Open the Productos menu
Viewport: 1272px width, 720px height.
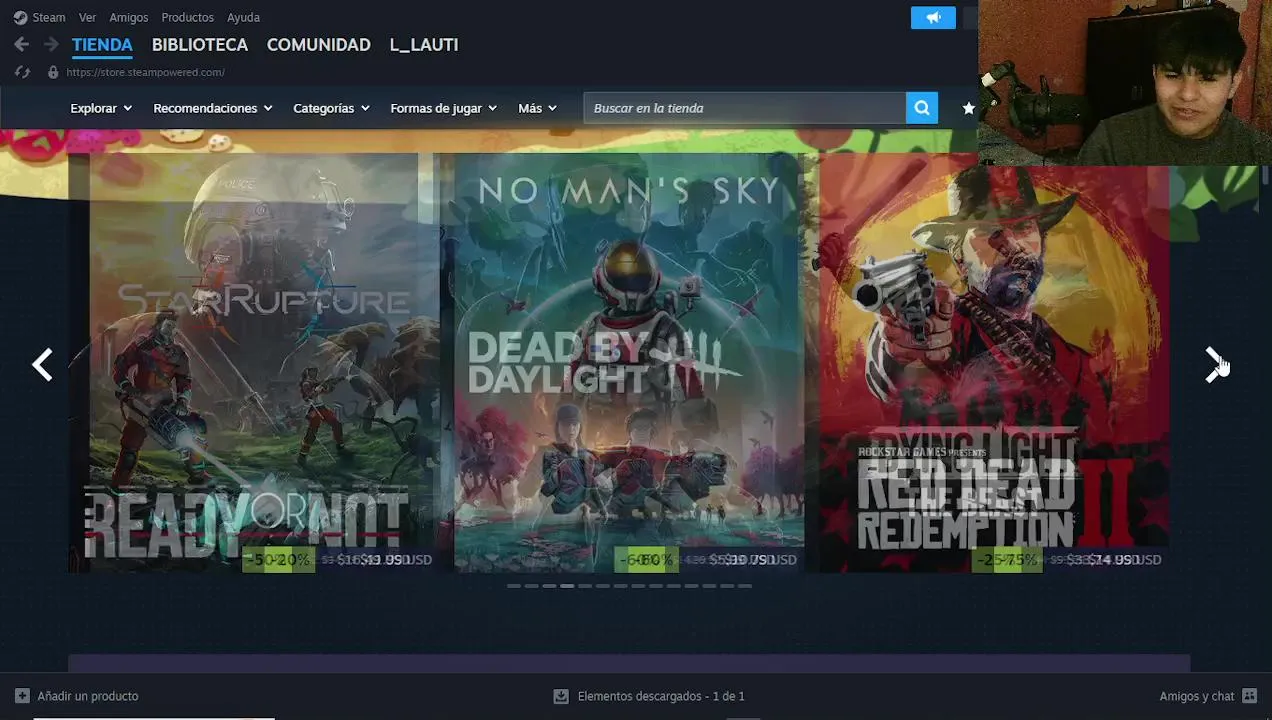coord(187,17)
